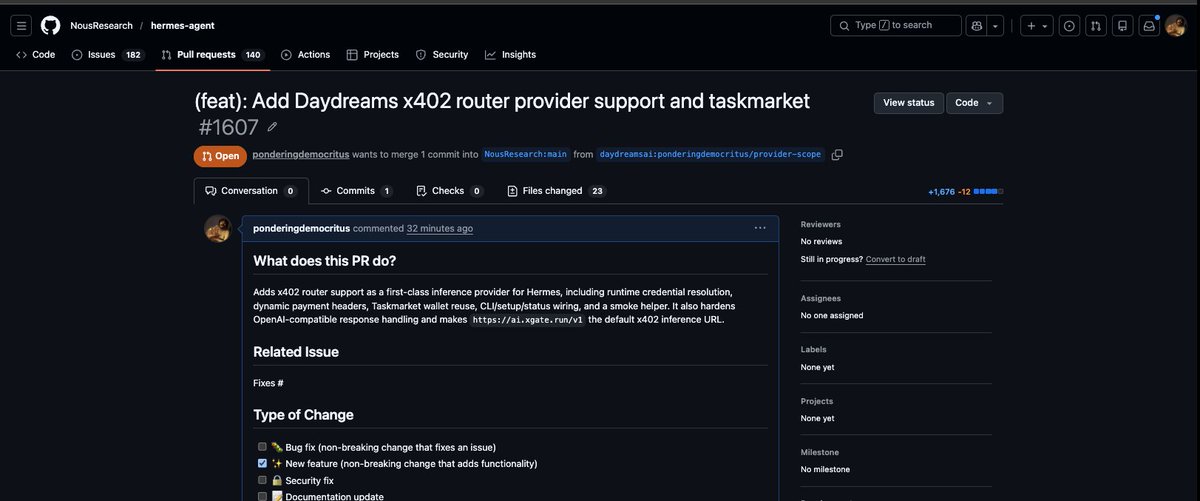Go to GitHub home via octocat logo
Image resolution: width=1200 pixels, height=501 pixels.
coord(50,25)
